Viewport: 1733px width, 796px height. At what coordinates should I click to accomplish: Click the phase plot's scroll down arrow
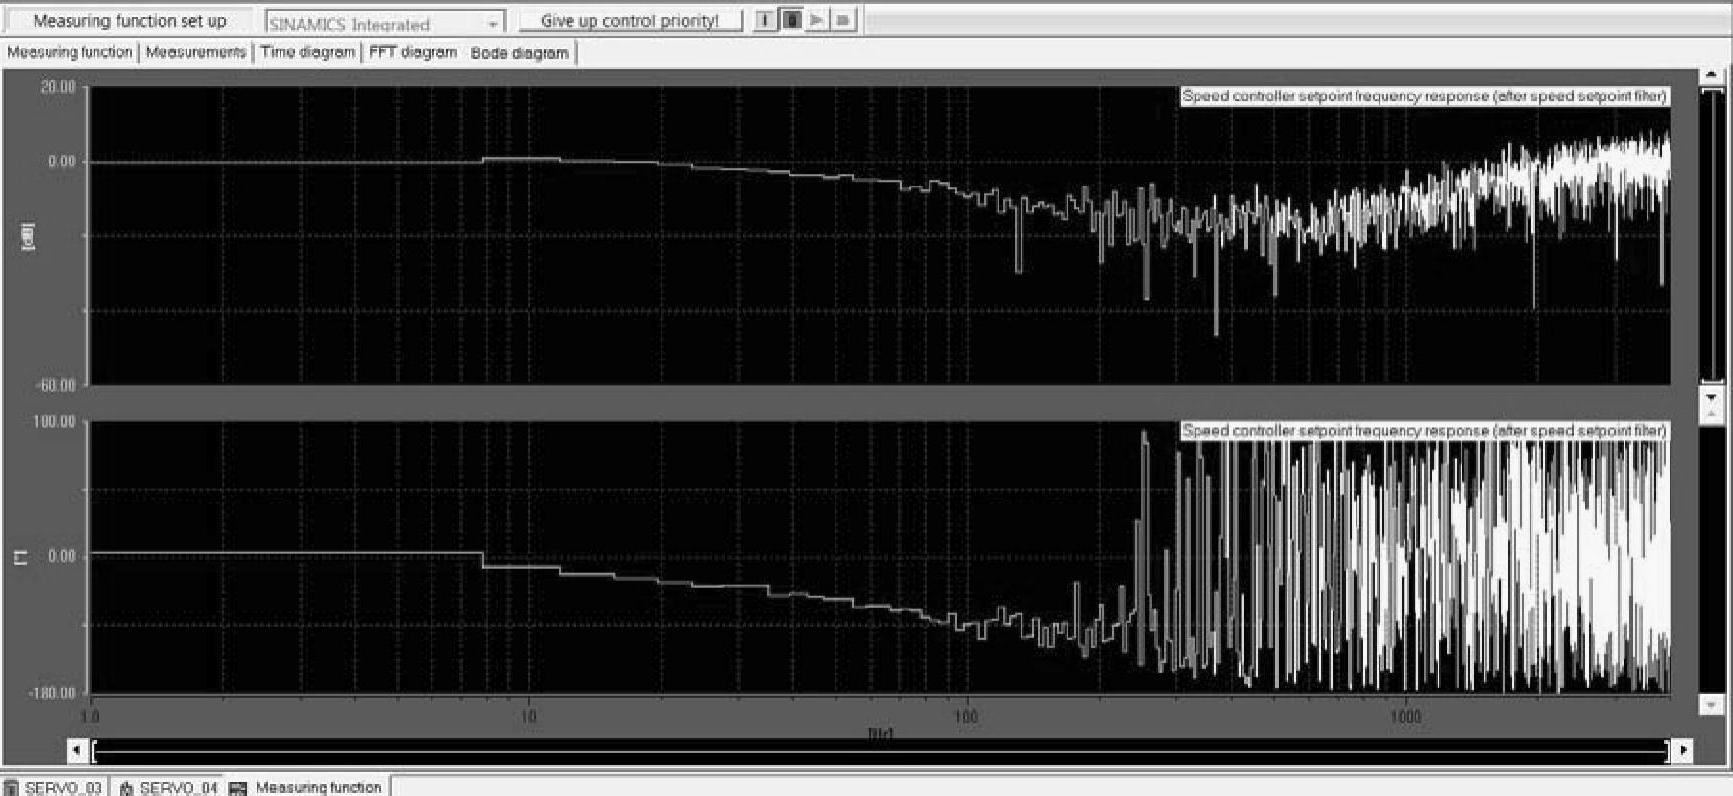point(1711,704)
